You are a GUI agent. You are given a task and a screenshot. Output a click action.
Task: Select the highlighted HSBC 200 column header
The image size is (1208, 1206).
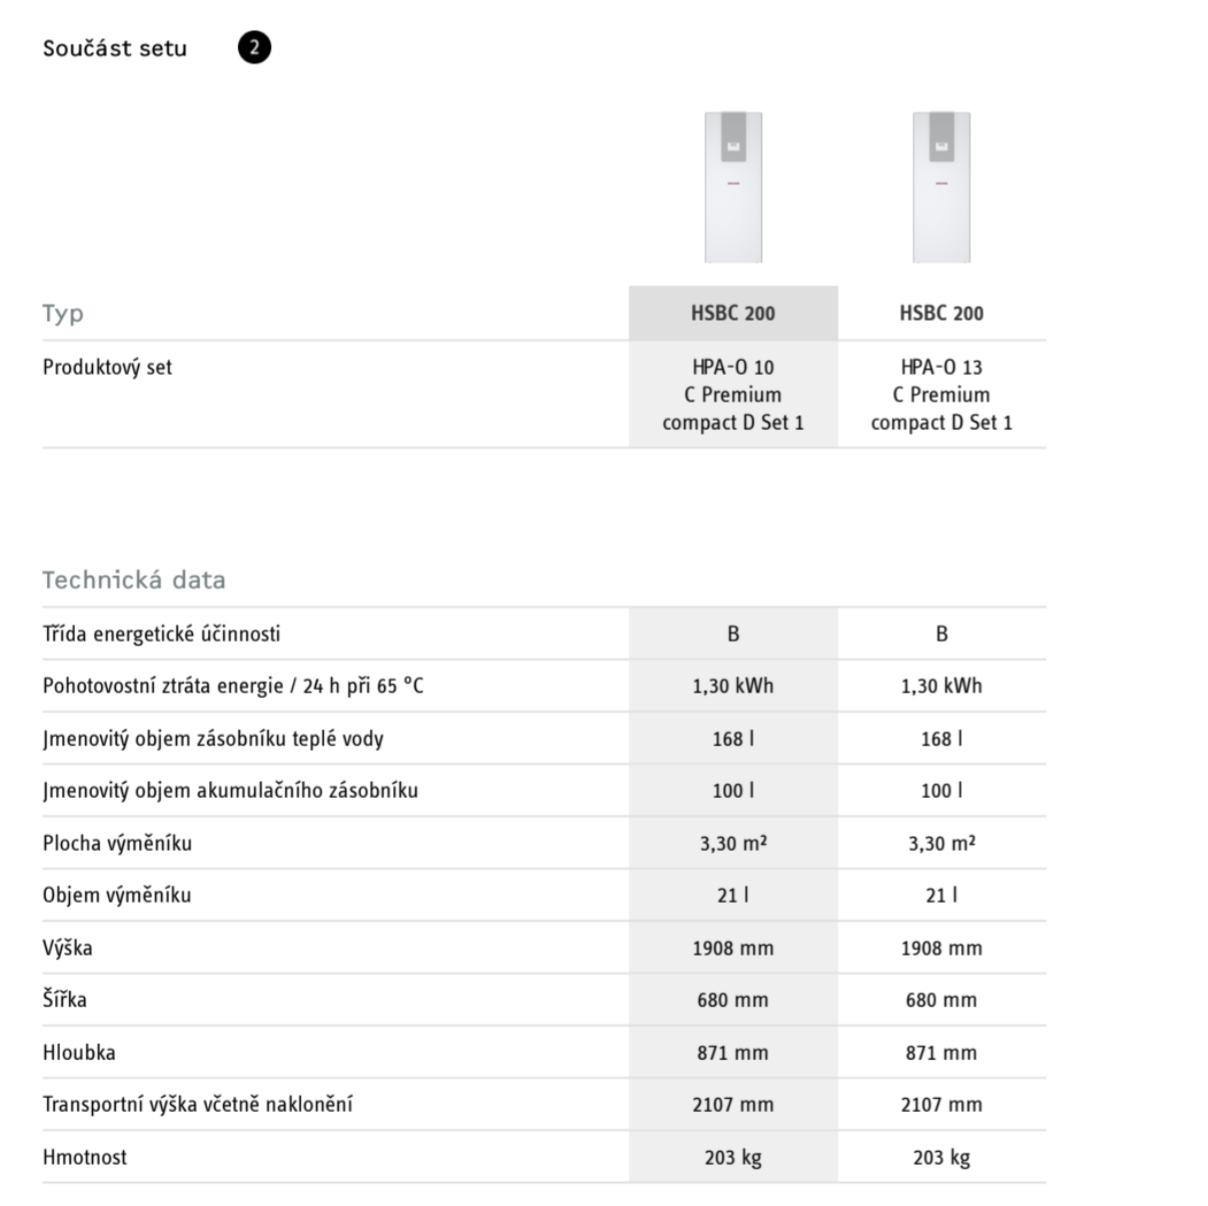[733, 313]
